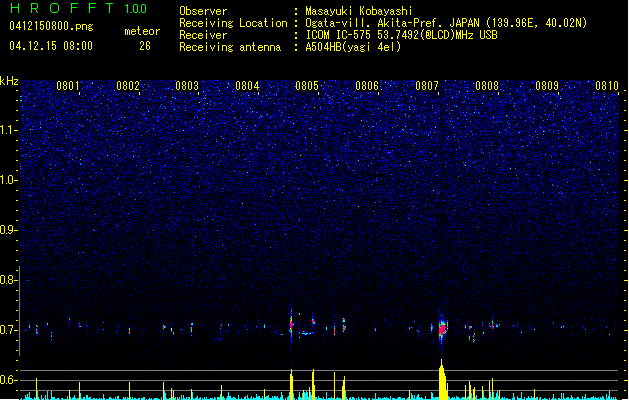The image size is (629, 400).
Task: Click the 0804 time marker
Action: tap(247, 86)
